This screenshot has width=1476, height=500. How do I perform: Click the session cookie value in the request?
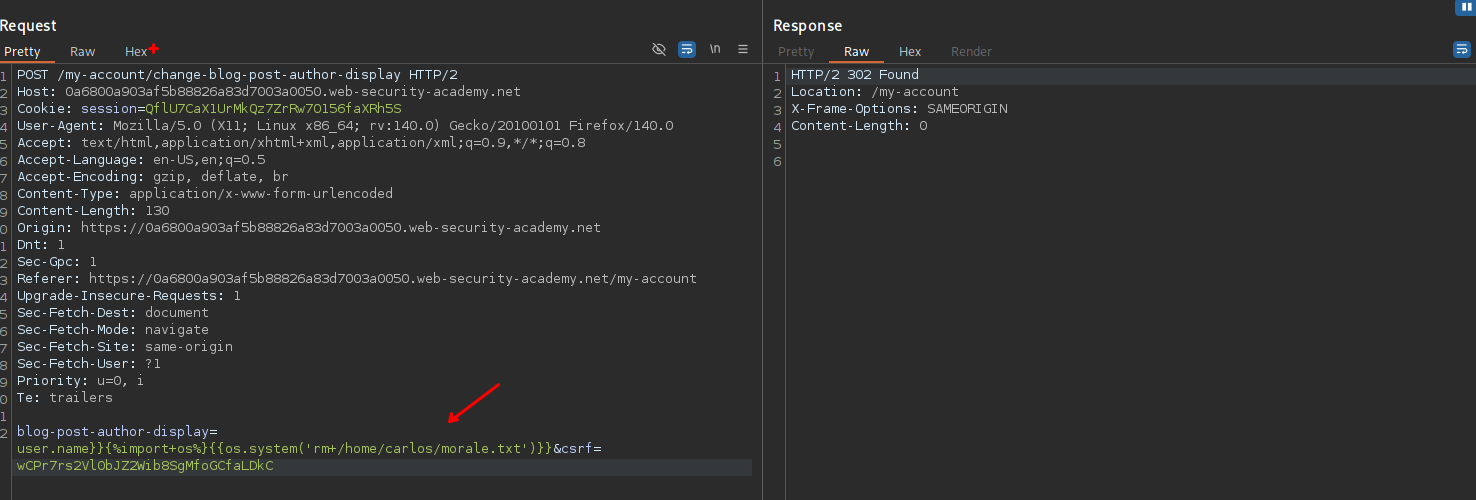273,108
